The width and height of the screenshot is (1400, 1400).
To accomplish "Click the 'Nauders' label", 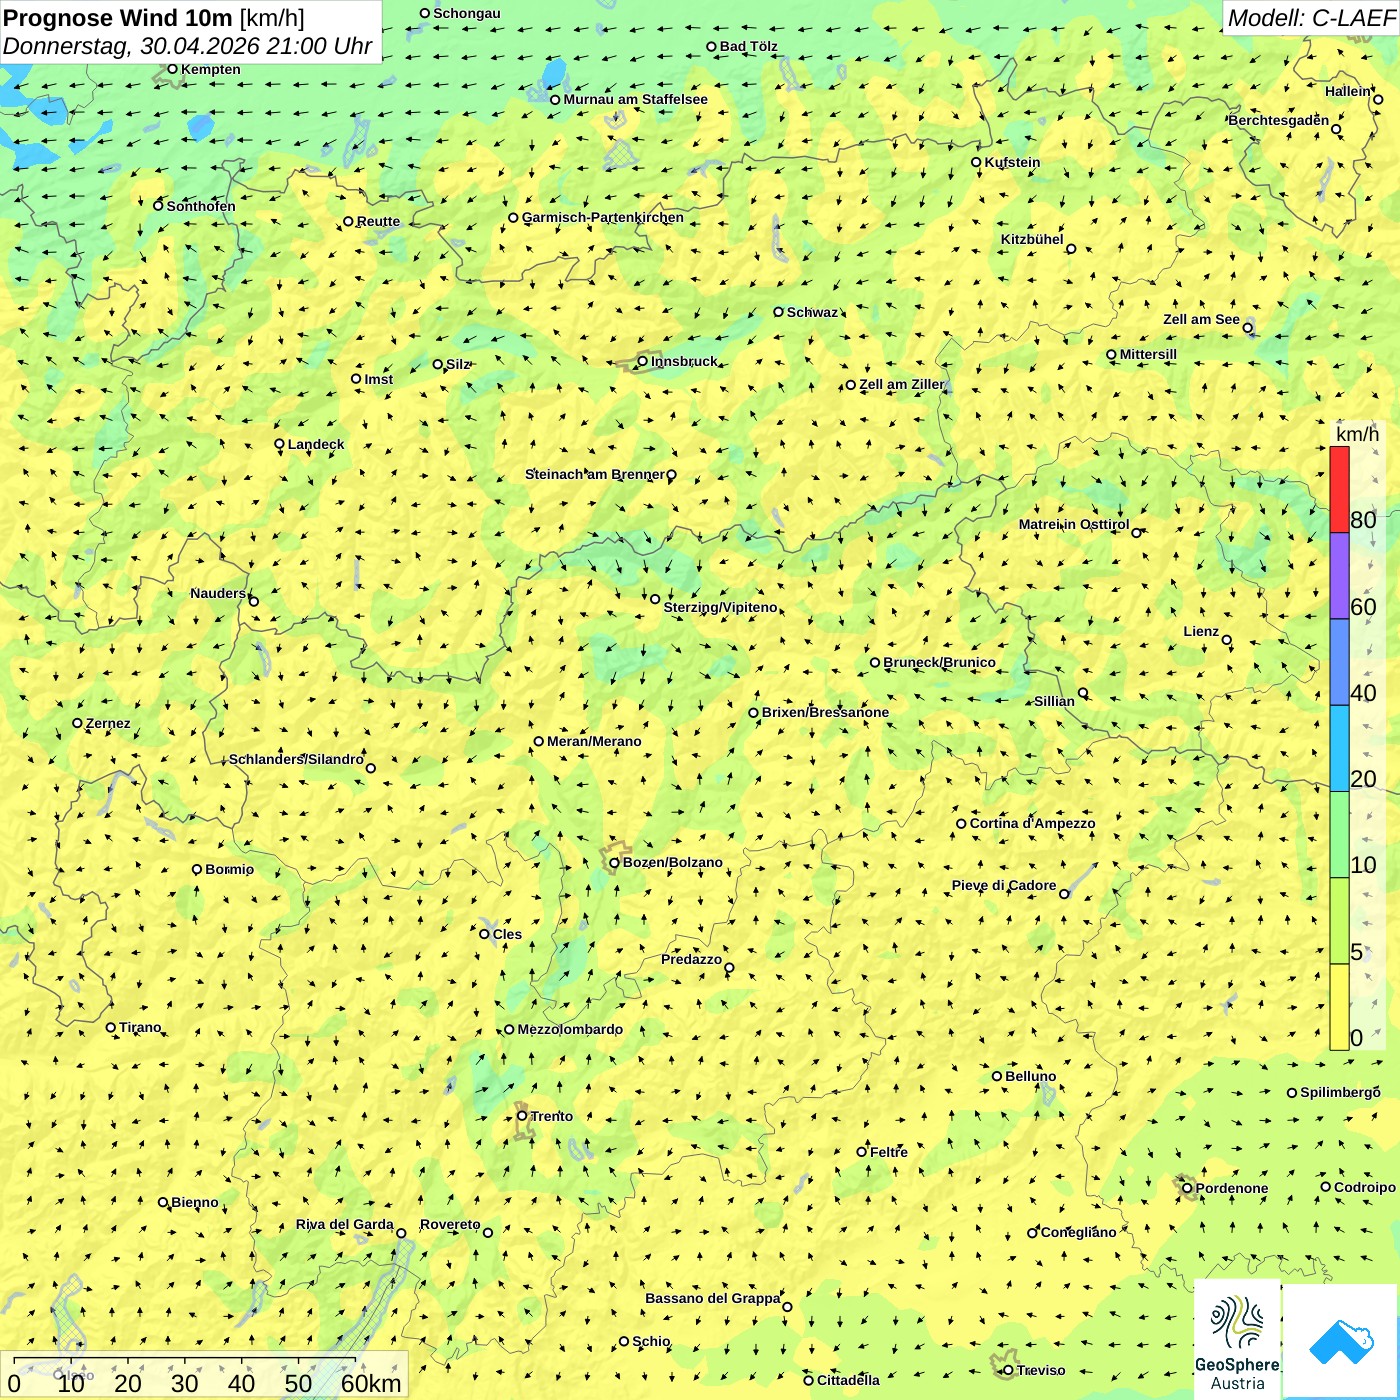I will [x=218, y=593].
